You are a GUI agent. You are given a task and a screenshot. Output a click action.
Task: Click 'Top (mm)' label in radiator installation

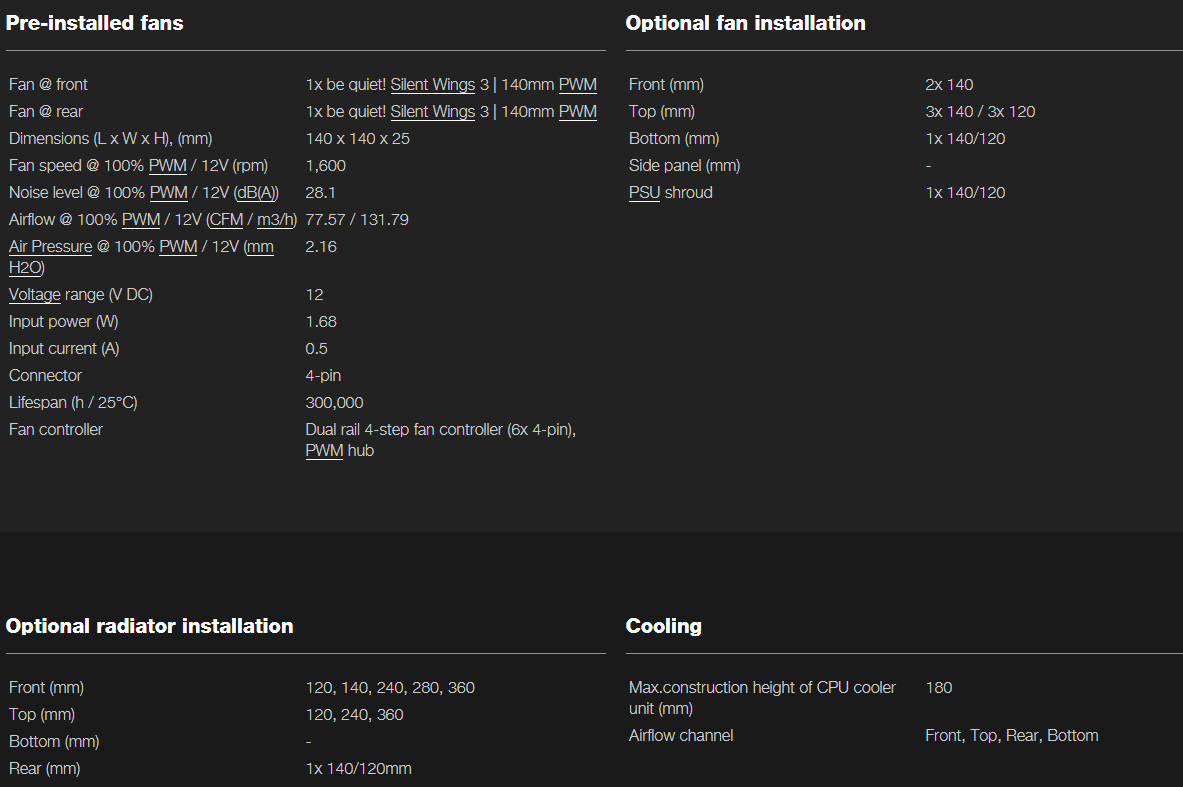[x=41, y=715]
